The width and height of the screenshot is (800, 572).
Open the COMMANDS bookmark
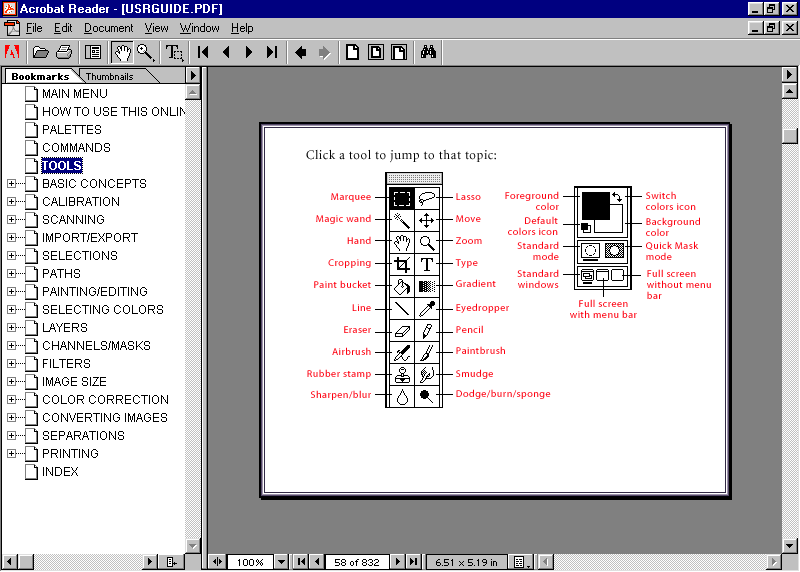(x=76, y=147)
